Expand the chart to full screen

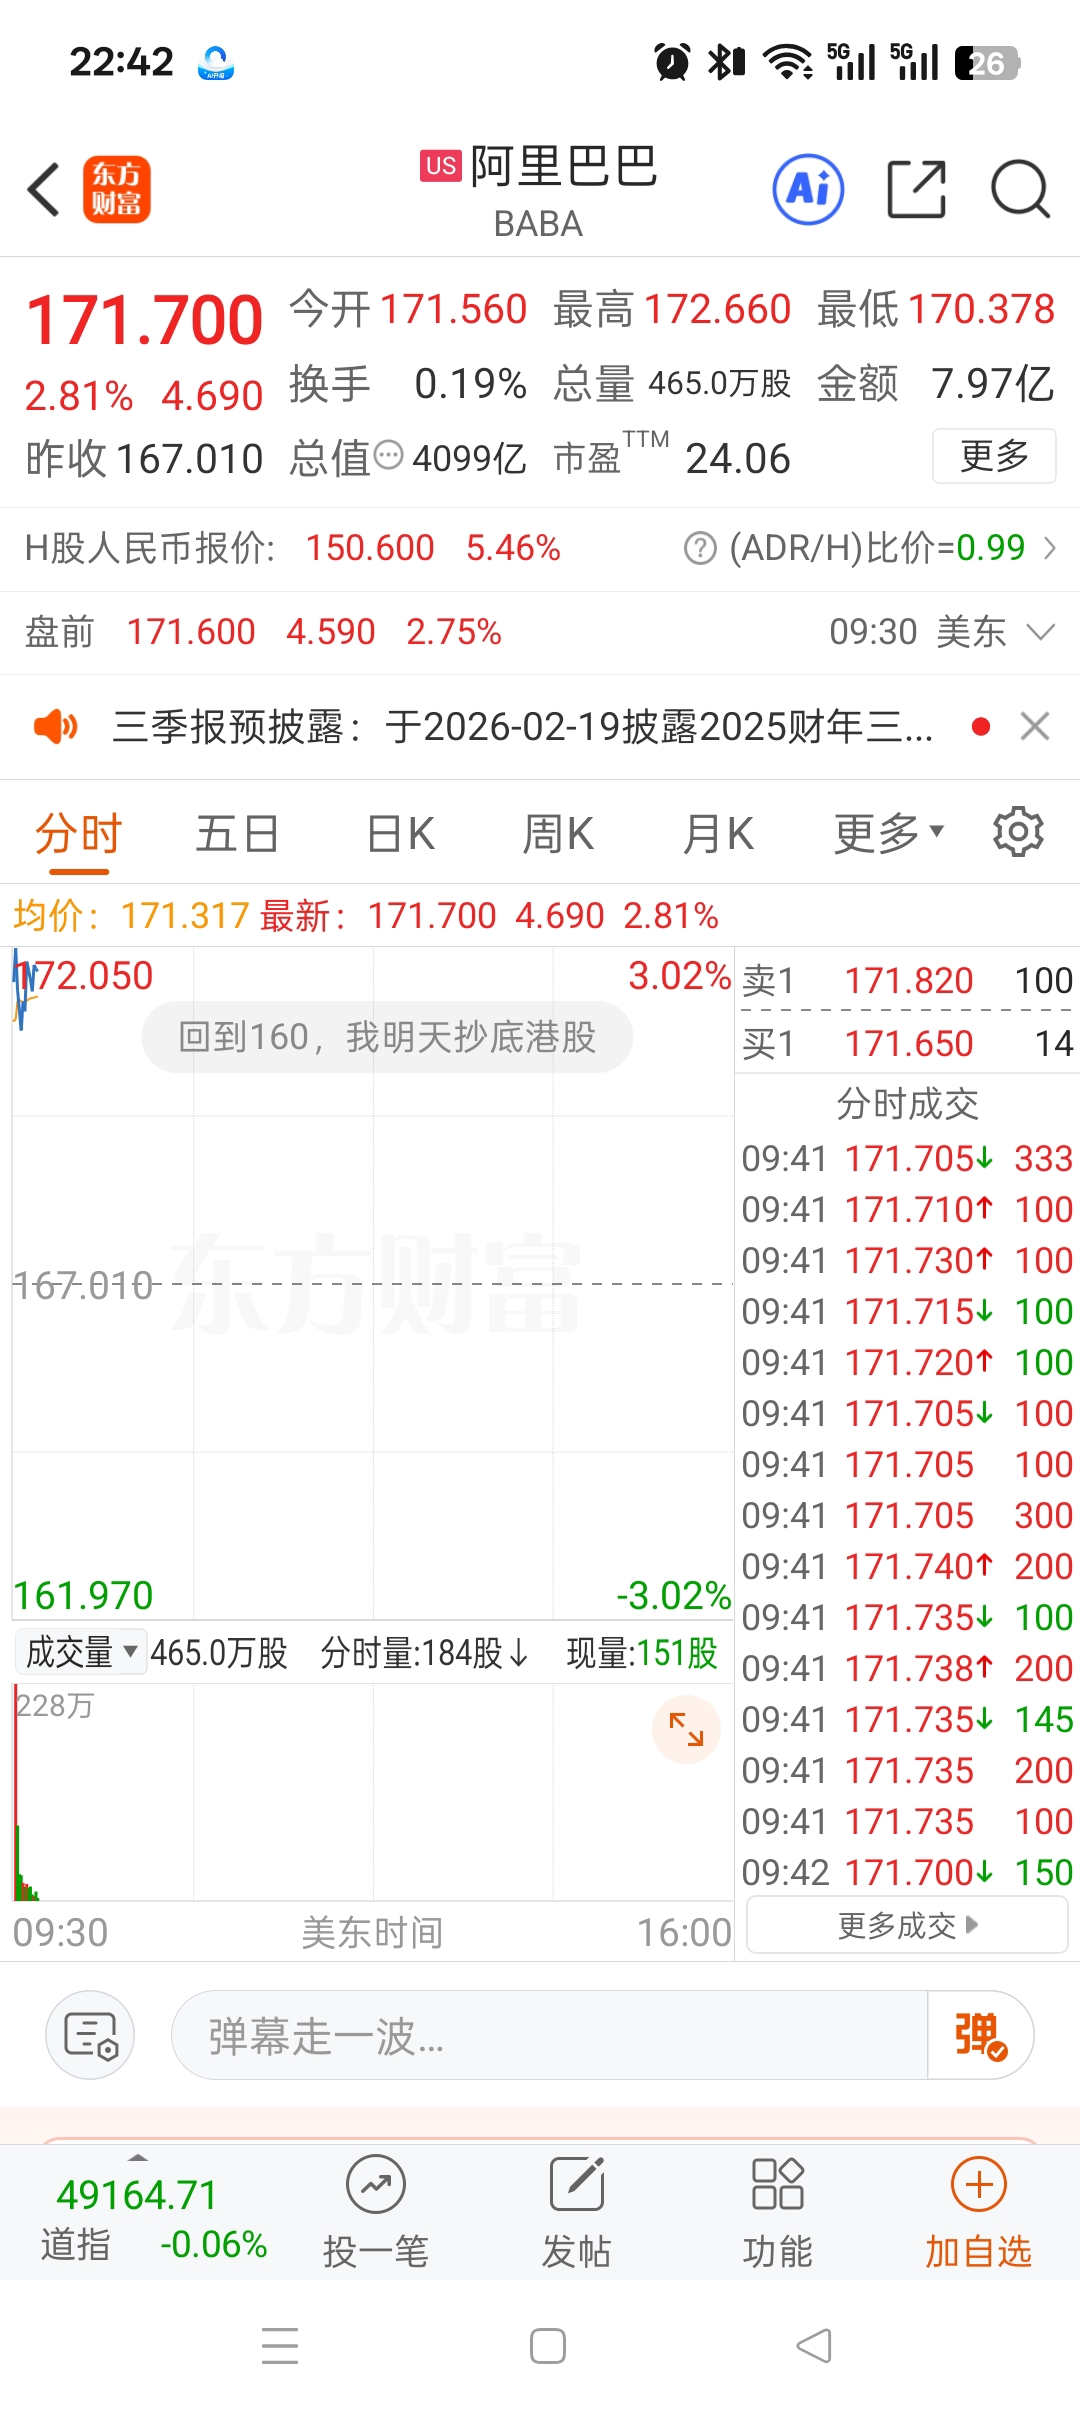687,1729
